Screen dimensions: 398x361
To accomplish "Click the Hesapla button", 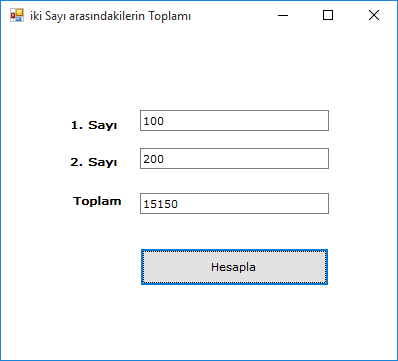I will click(x=234, y=267).
